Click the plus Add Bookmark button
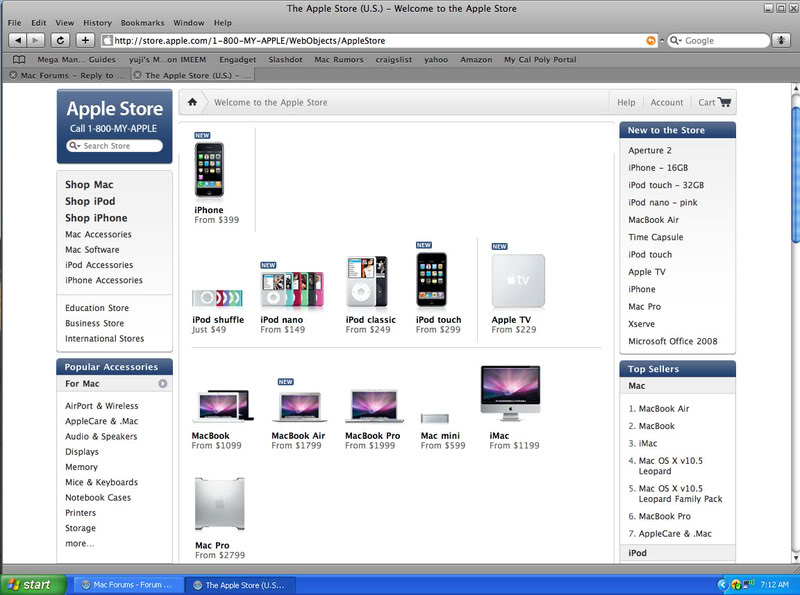Image resolution: width=800 pixels, height=595 pixels. (x=85, y=40)
